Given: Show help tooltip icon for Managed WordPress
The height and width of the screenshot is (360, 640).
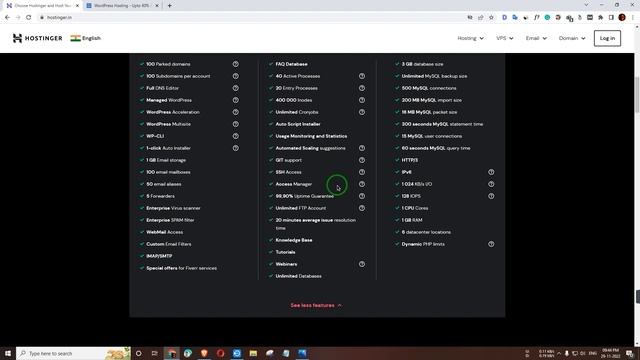Looking at the screenshot, I should [x=236, y=100].
